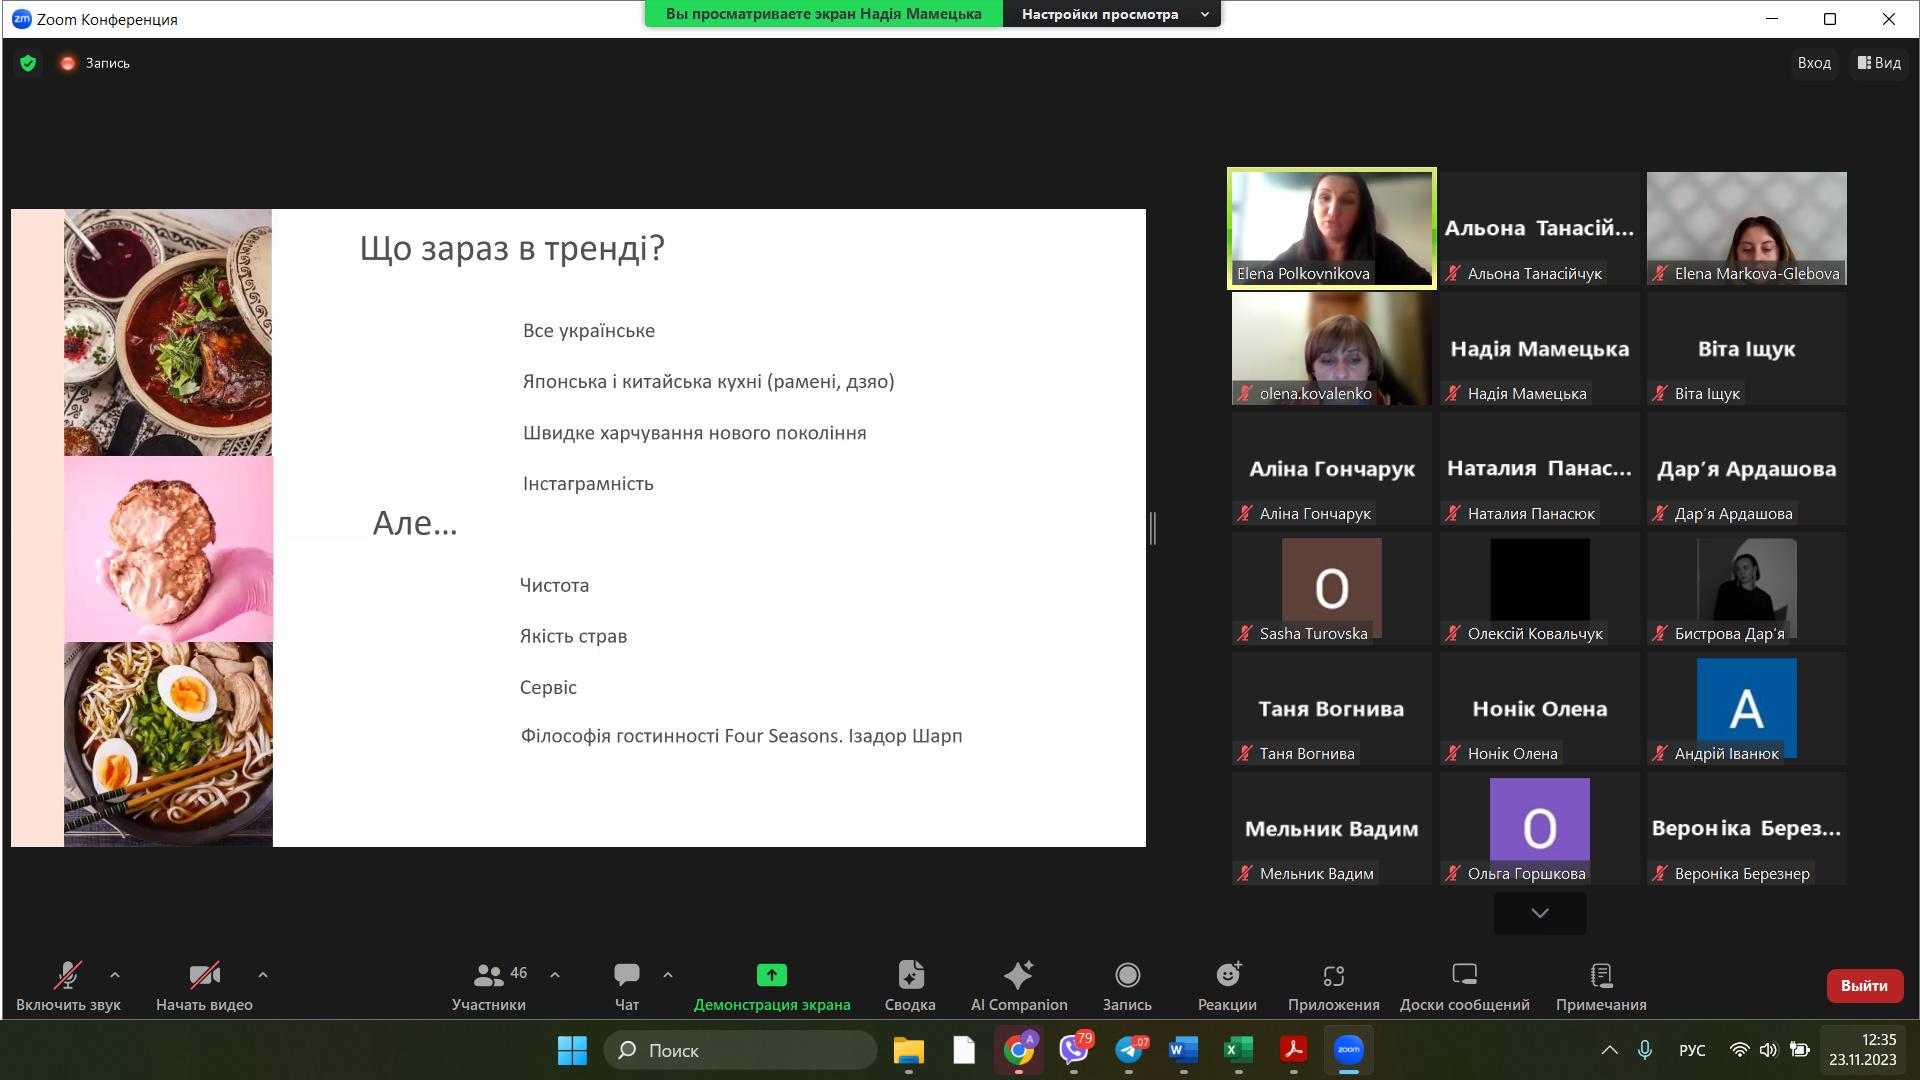Screen dimensions: 1920x1080
Task: Click the Вход sign-in button
Action: point(1813,63)
